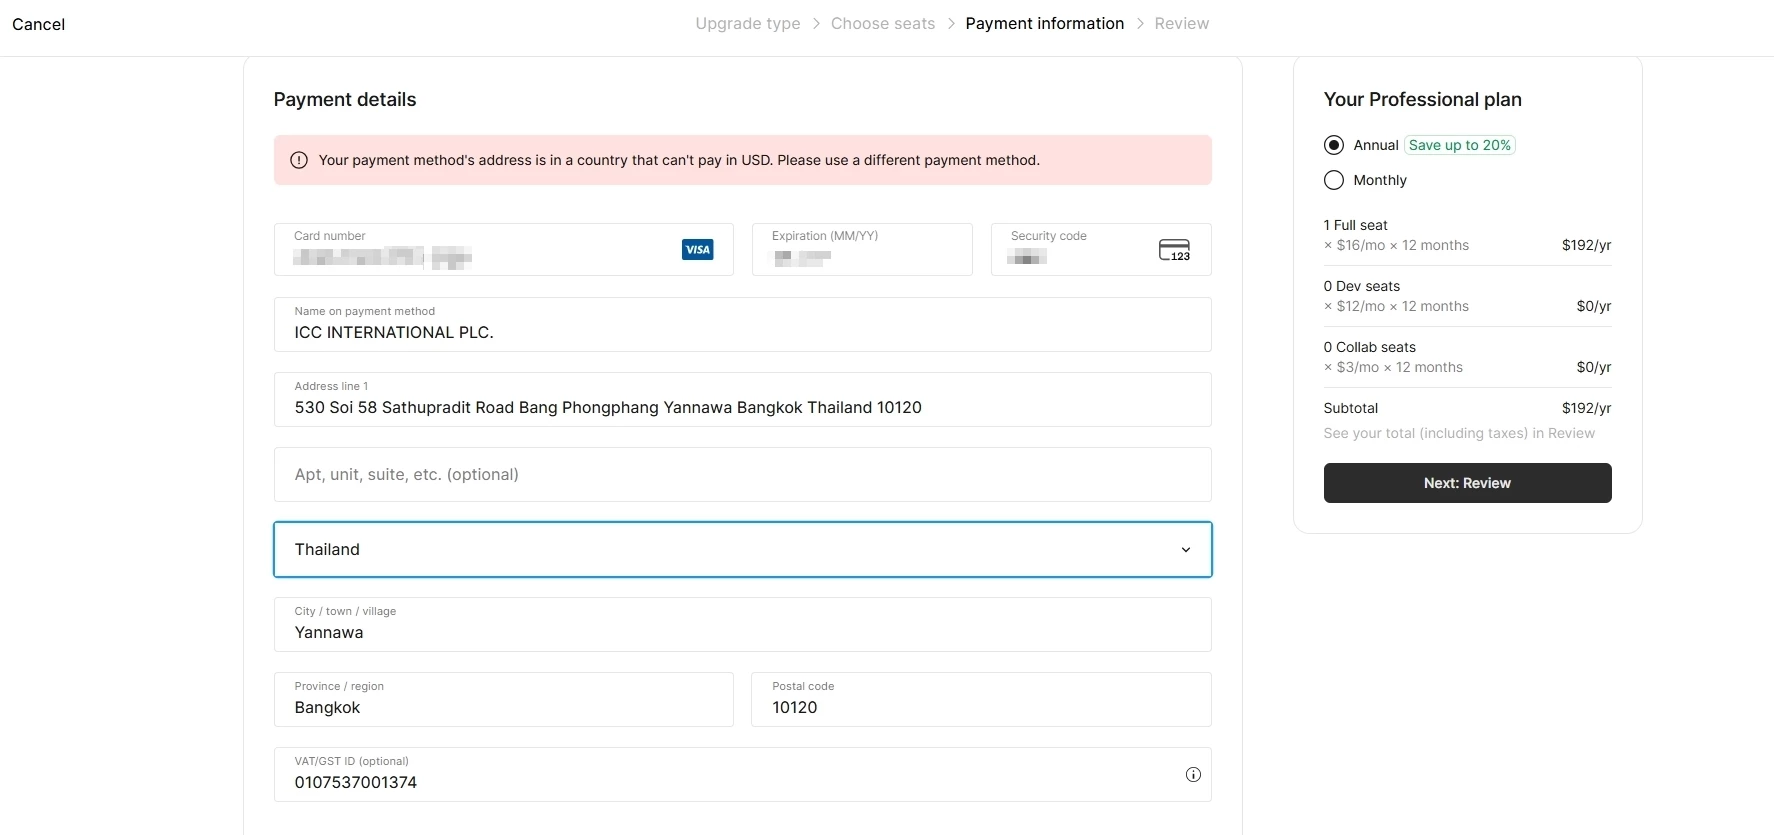Click the Thailand dropdown chevron arrow
The image size is (1774, 835).
(1186, 550)
